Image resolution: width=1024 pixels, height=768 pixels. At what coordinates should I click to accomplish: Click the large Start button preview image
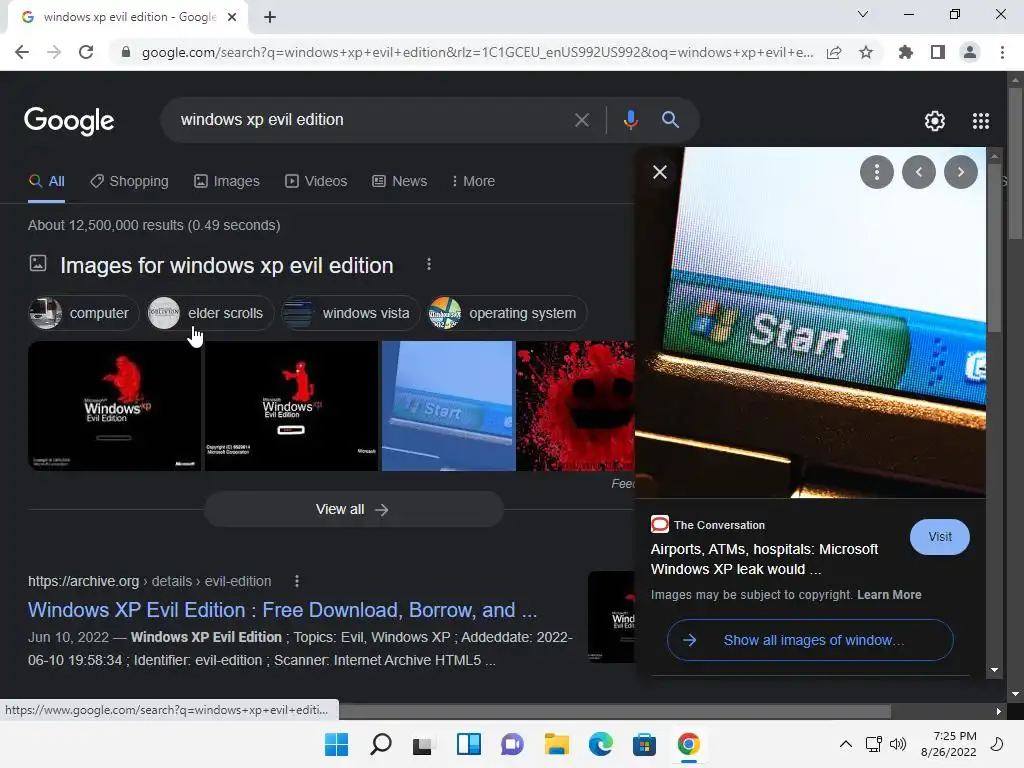coord(810,322)
